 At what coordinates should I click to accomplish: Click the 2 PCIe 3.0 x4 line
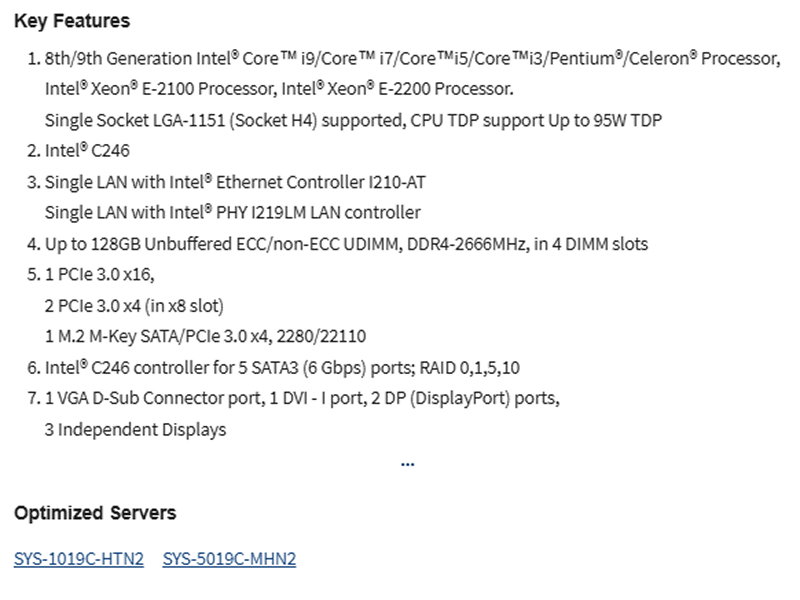[134, 305]
